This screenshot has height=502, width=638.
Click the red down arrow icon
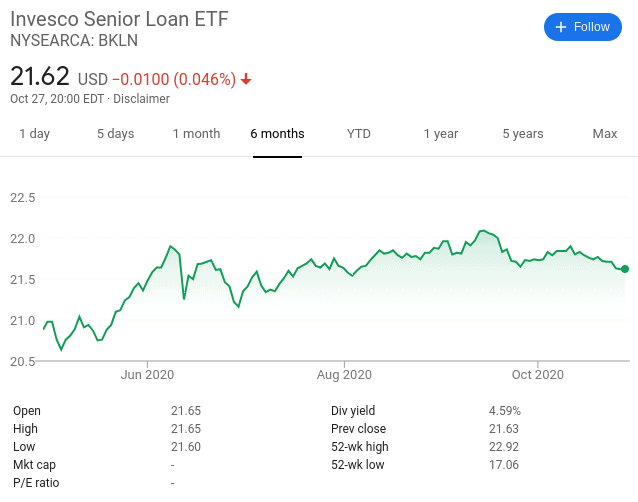pyautogui.click(x=246, y=79)
